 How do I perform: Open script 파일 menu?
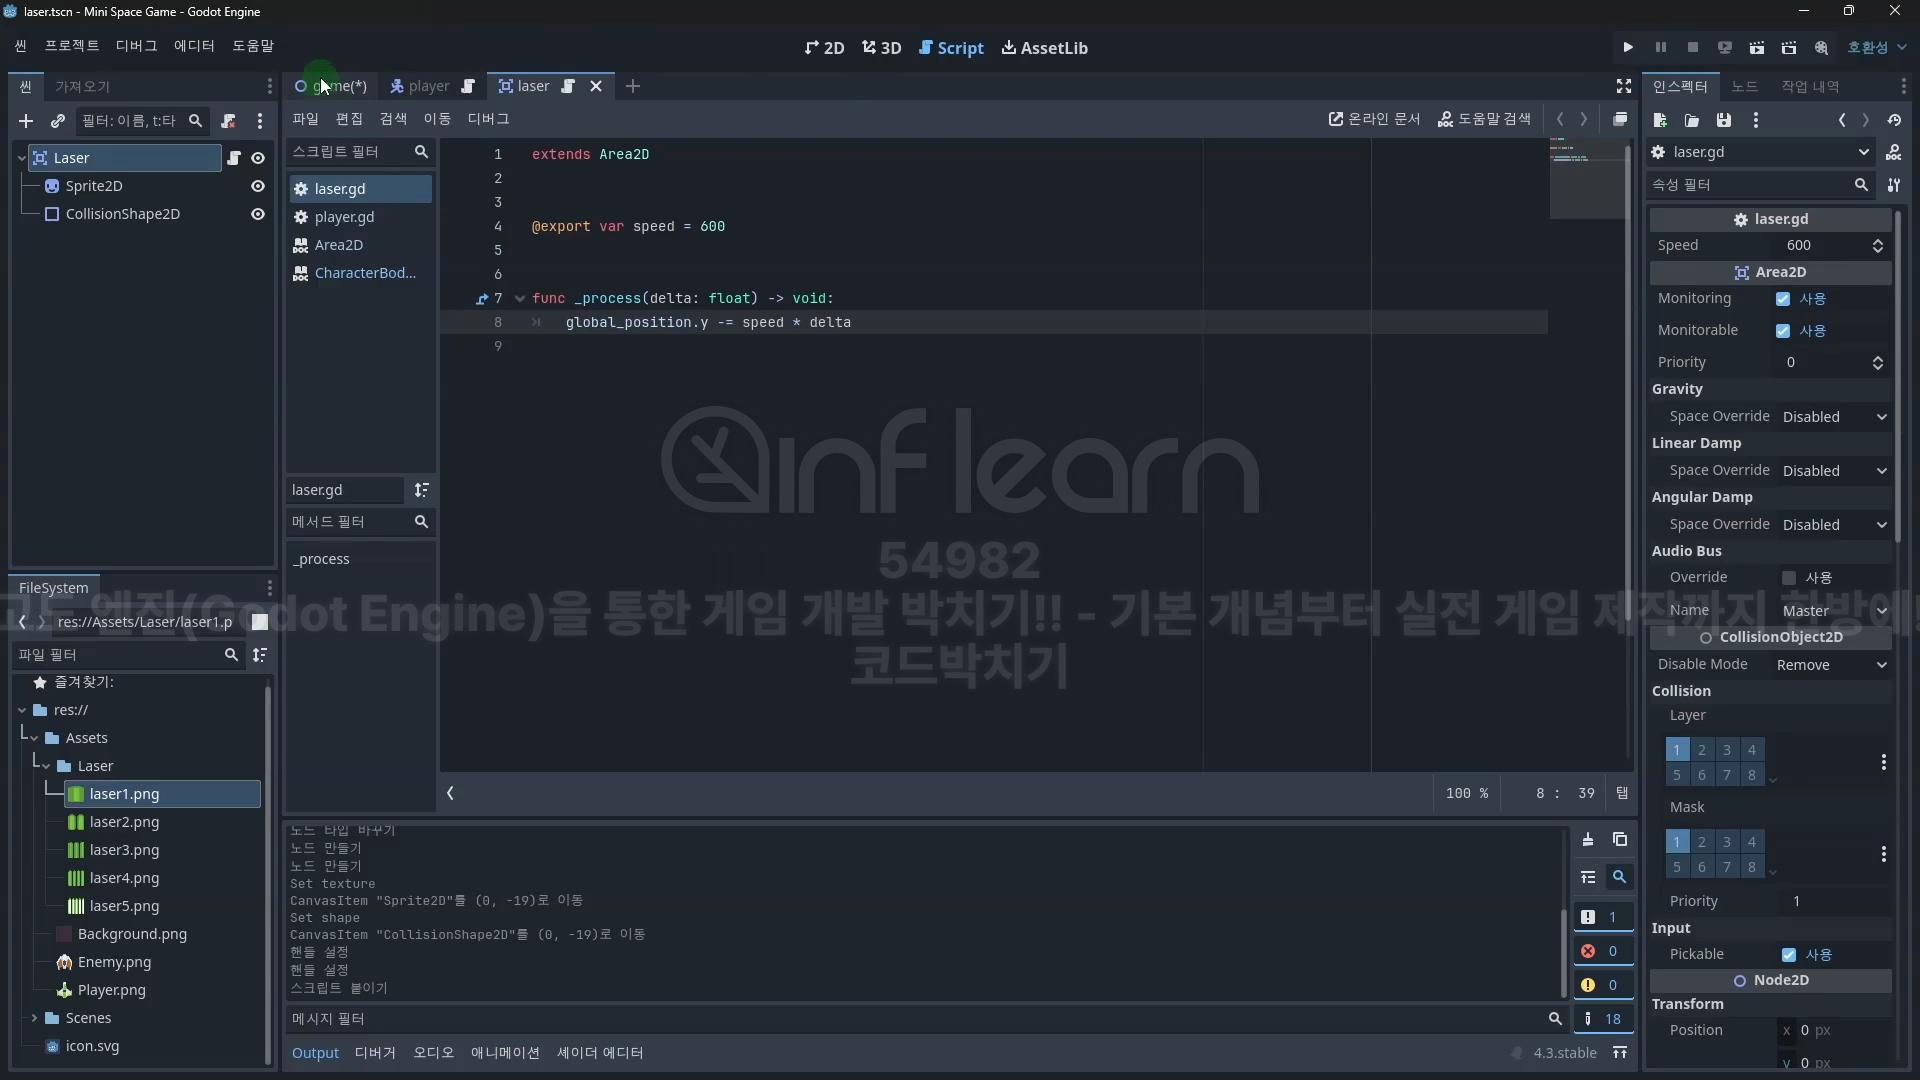305,119
